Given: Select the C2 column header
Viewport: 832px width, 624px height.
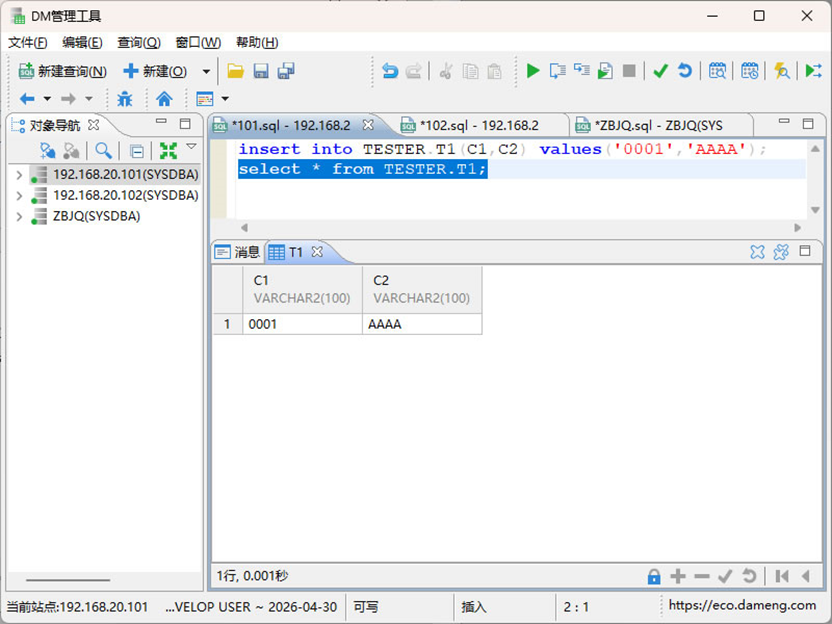Looking at the screenshot, I should click(422, 290).
